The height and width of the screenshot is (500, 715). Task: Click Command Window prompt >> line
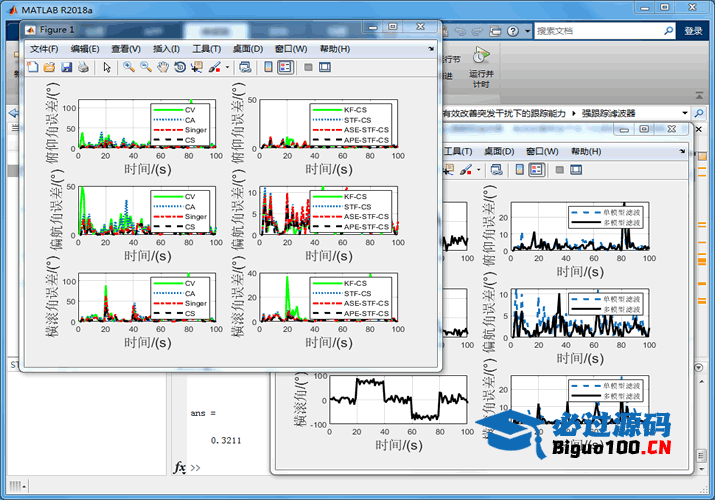pos(195,468)
